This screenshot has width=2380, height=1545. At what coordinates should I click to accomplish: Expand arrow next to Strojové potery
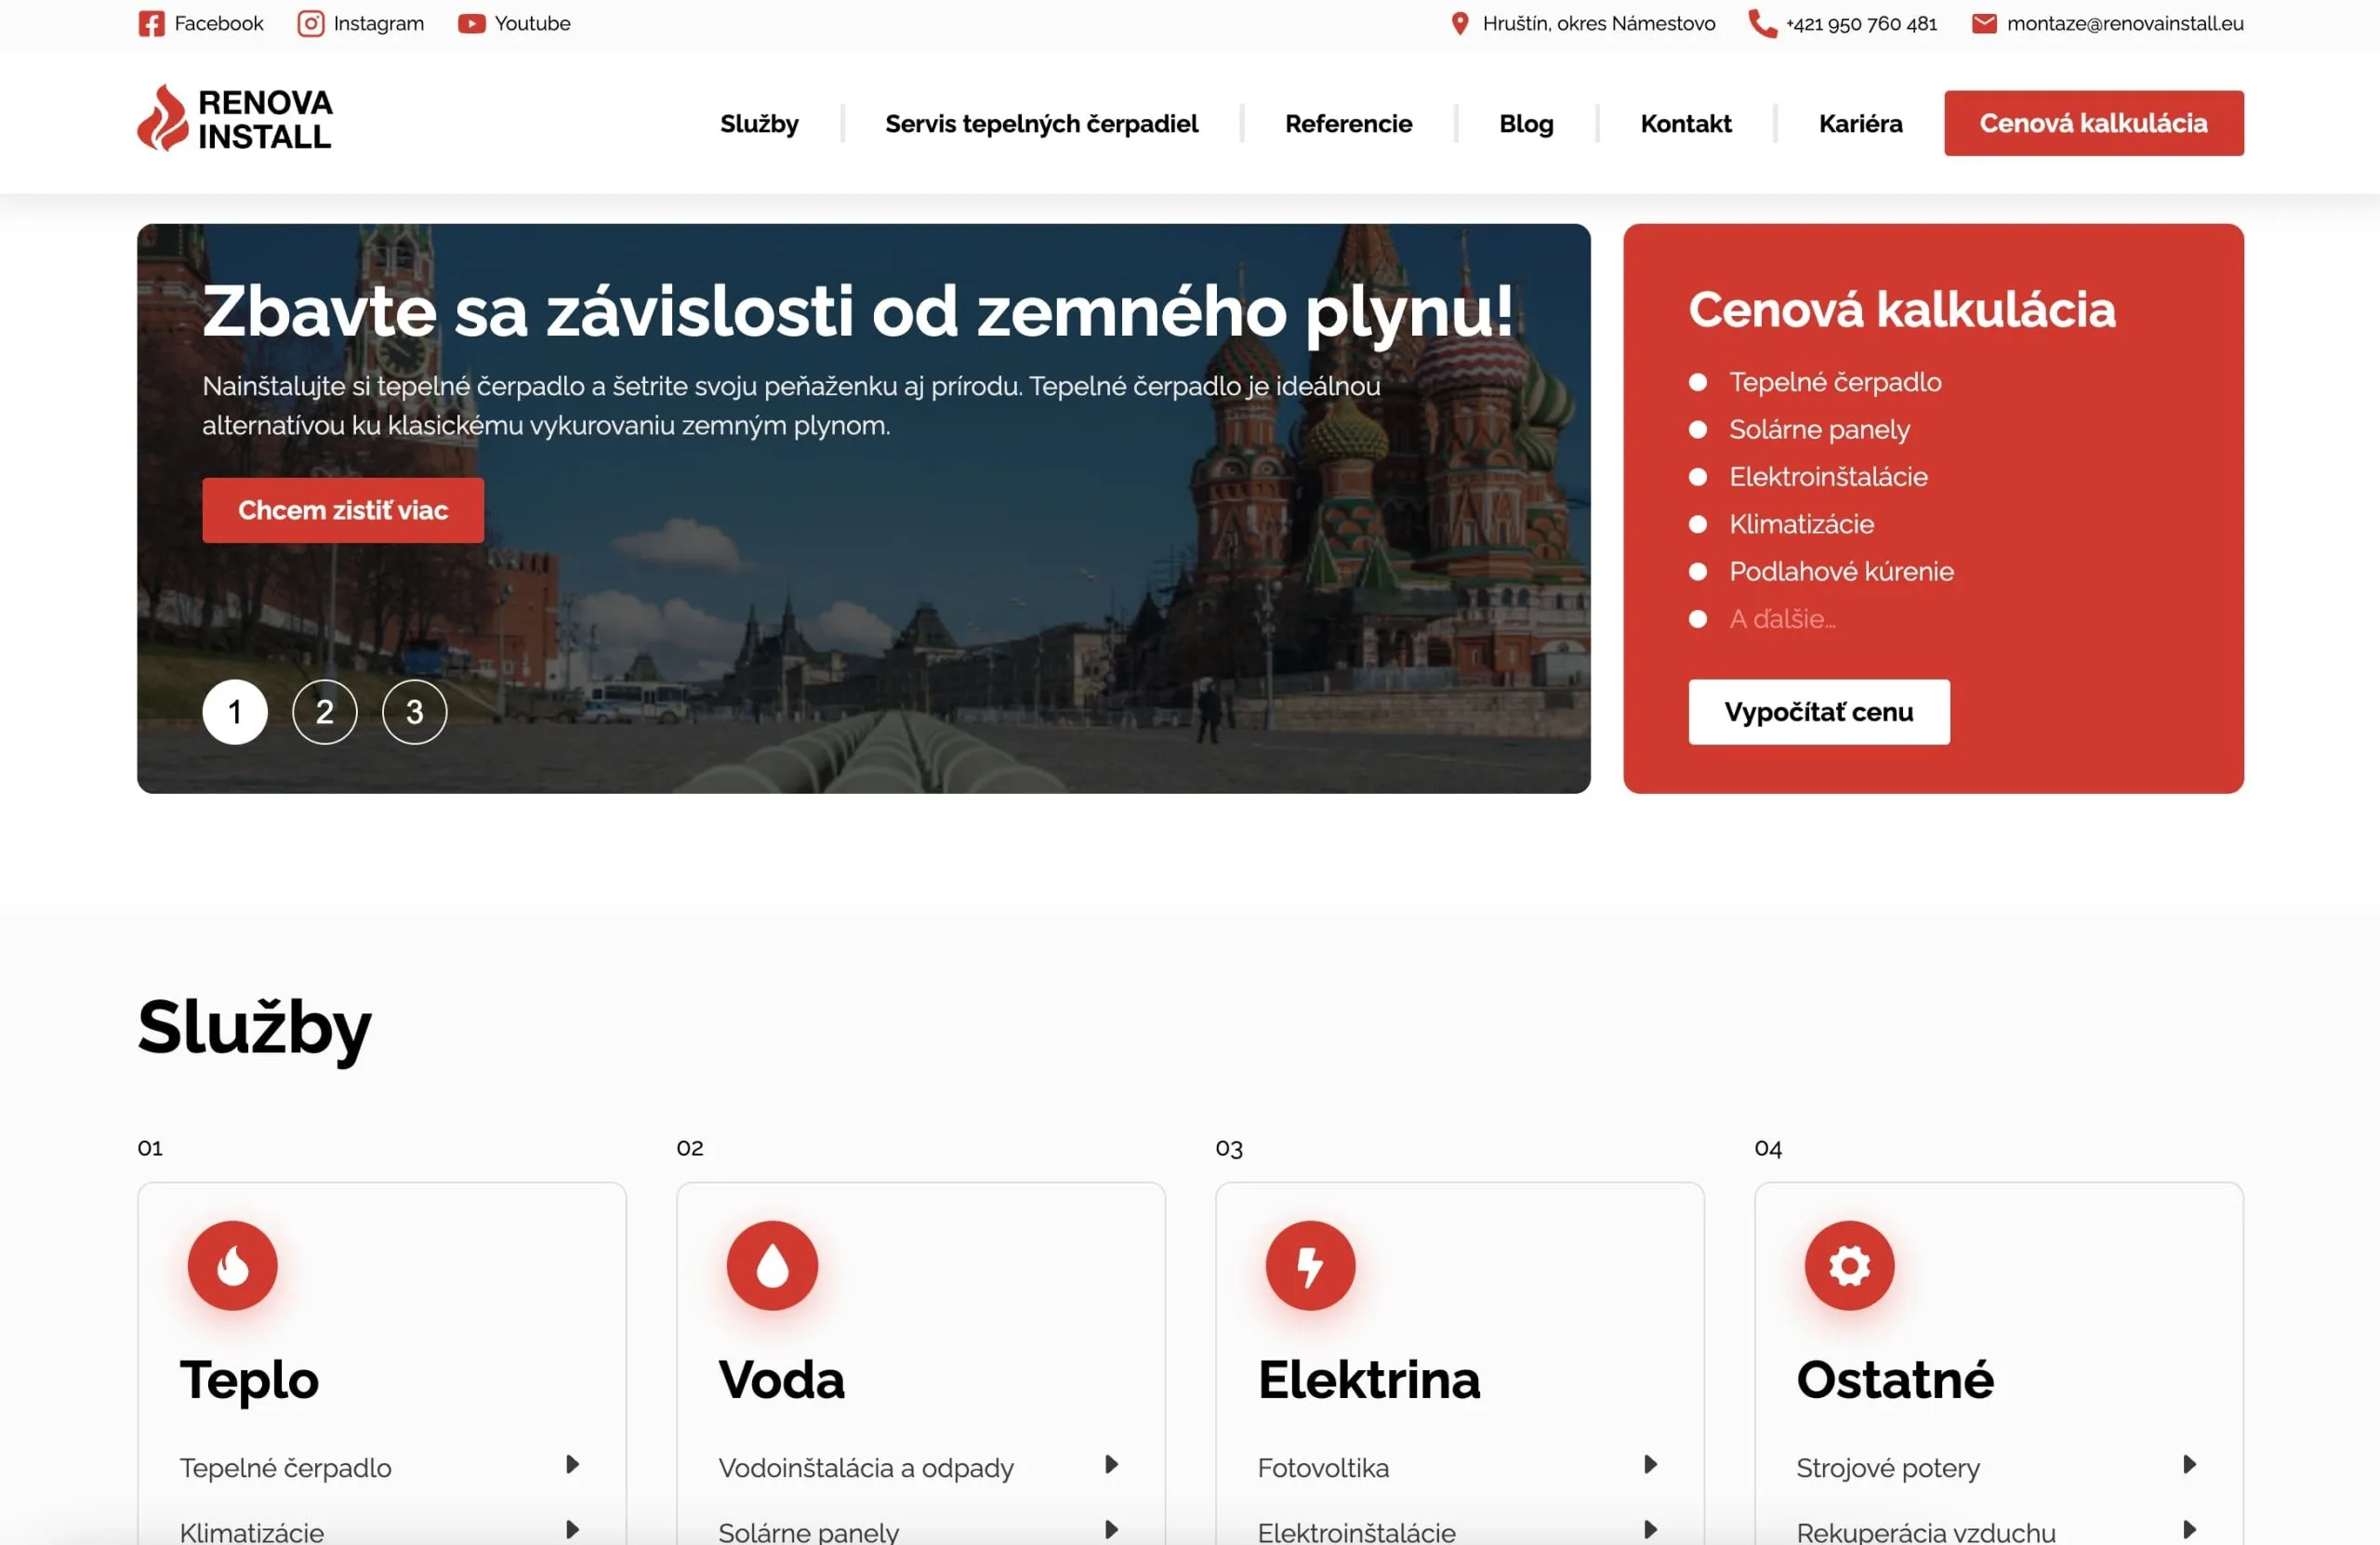tap(2190, 1465)
